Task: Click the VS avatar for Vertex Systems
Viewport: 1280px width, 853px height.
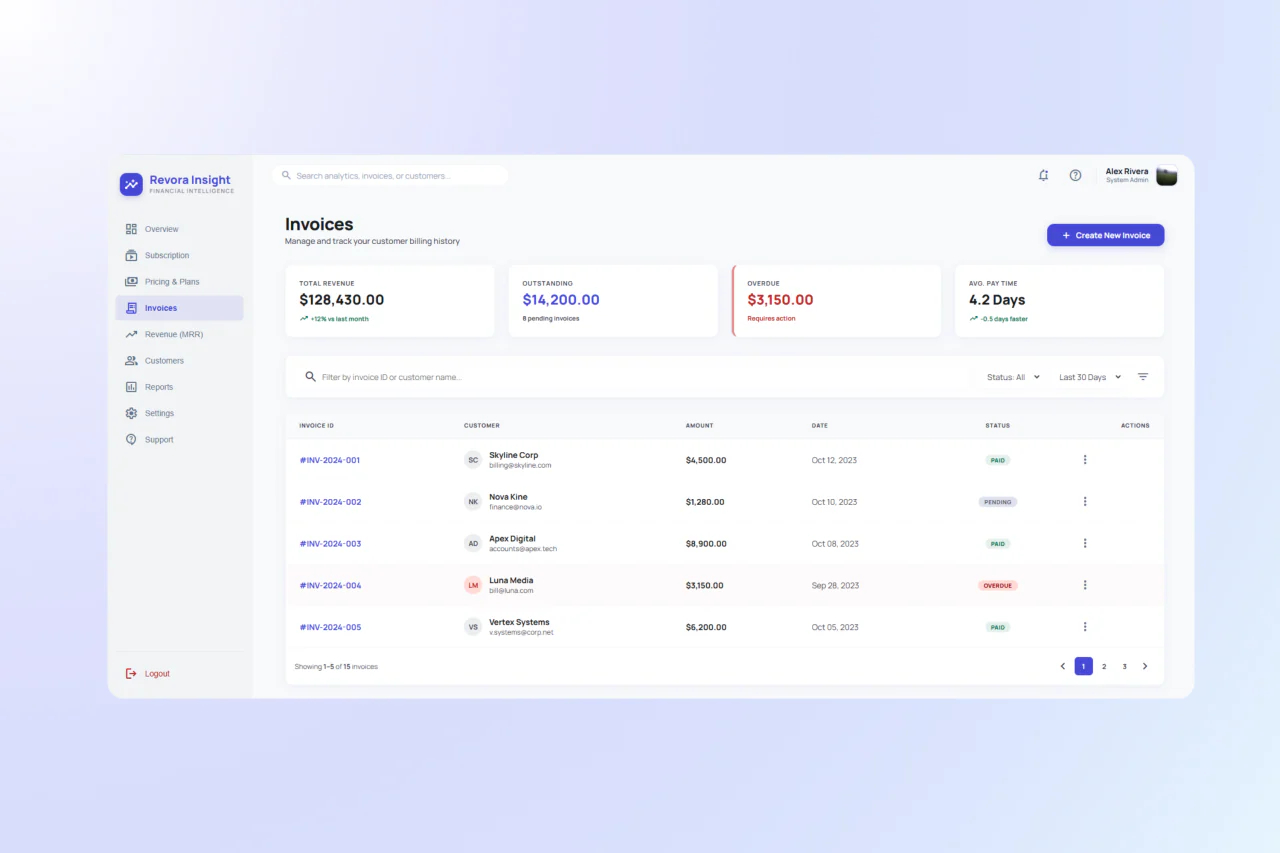Action: click(473, 627)
